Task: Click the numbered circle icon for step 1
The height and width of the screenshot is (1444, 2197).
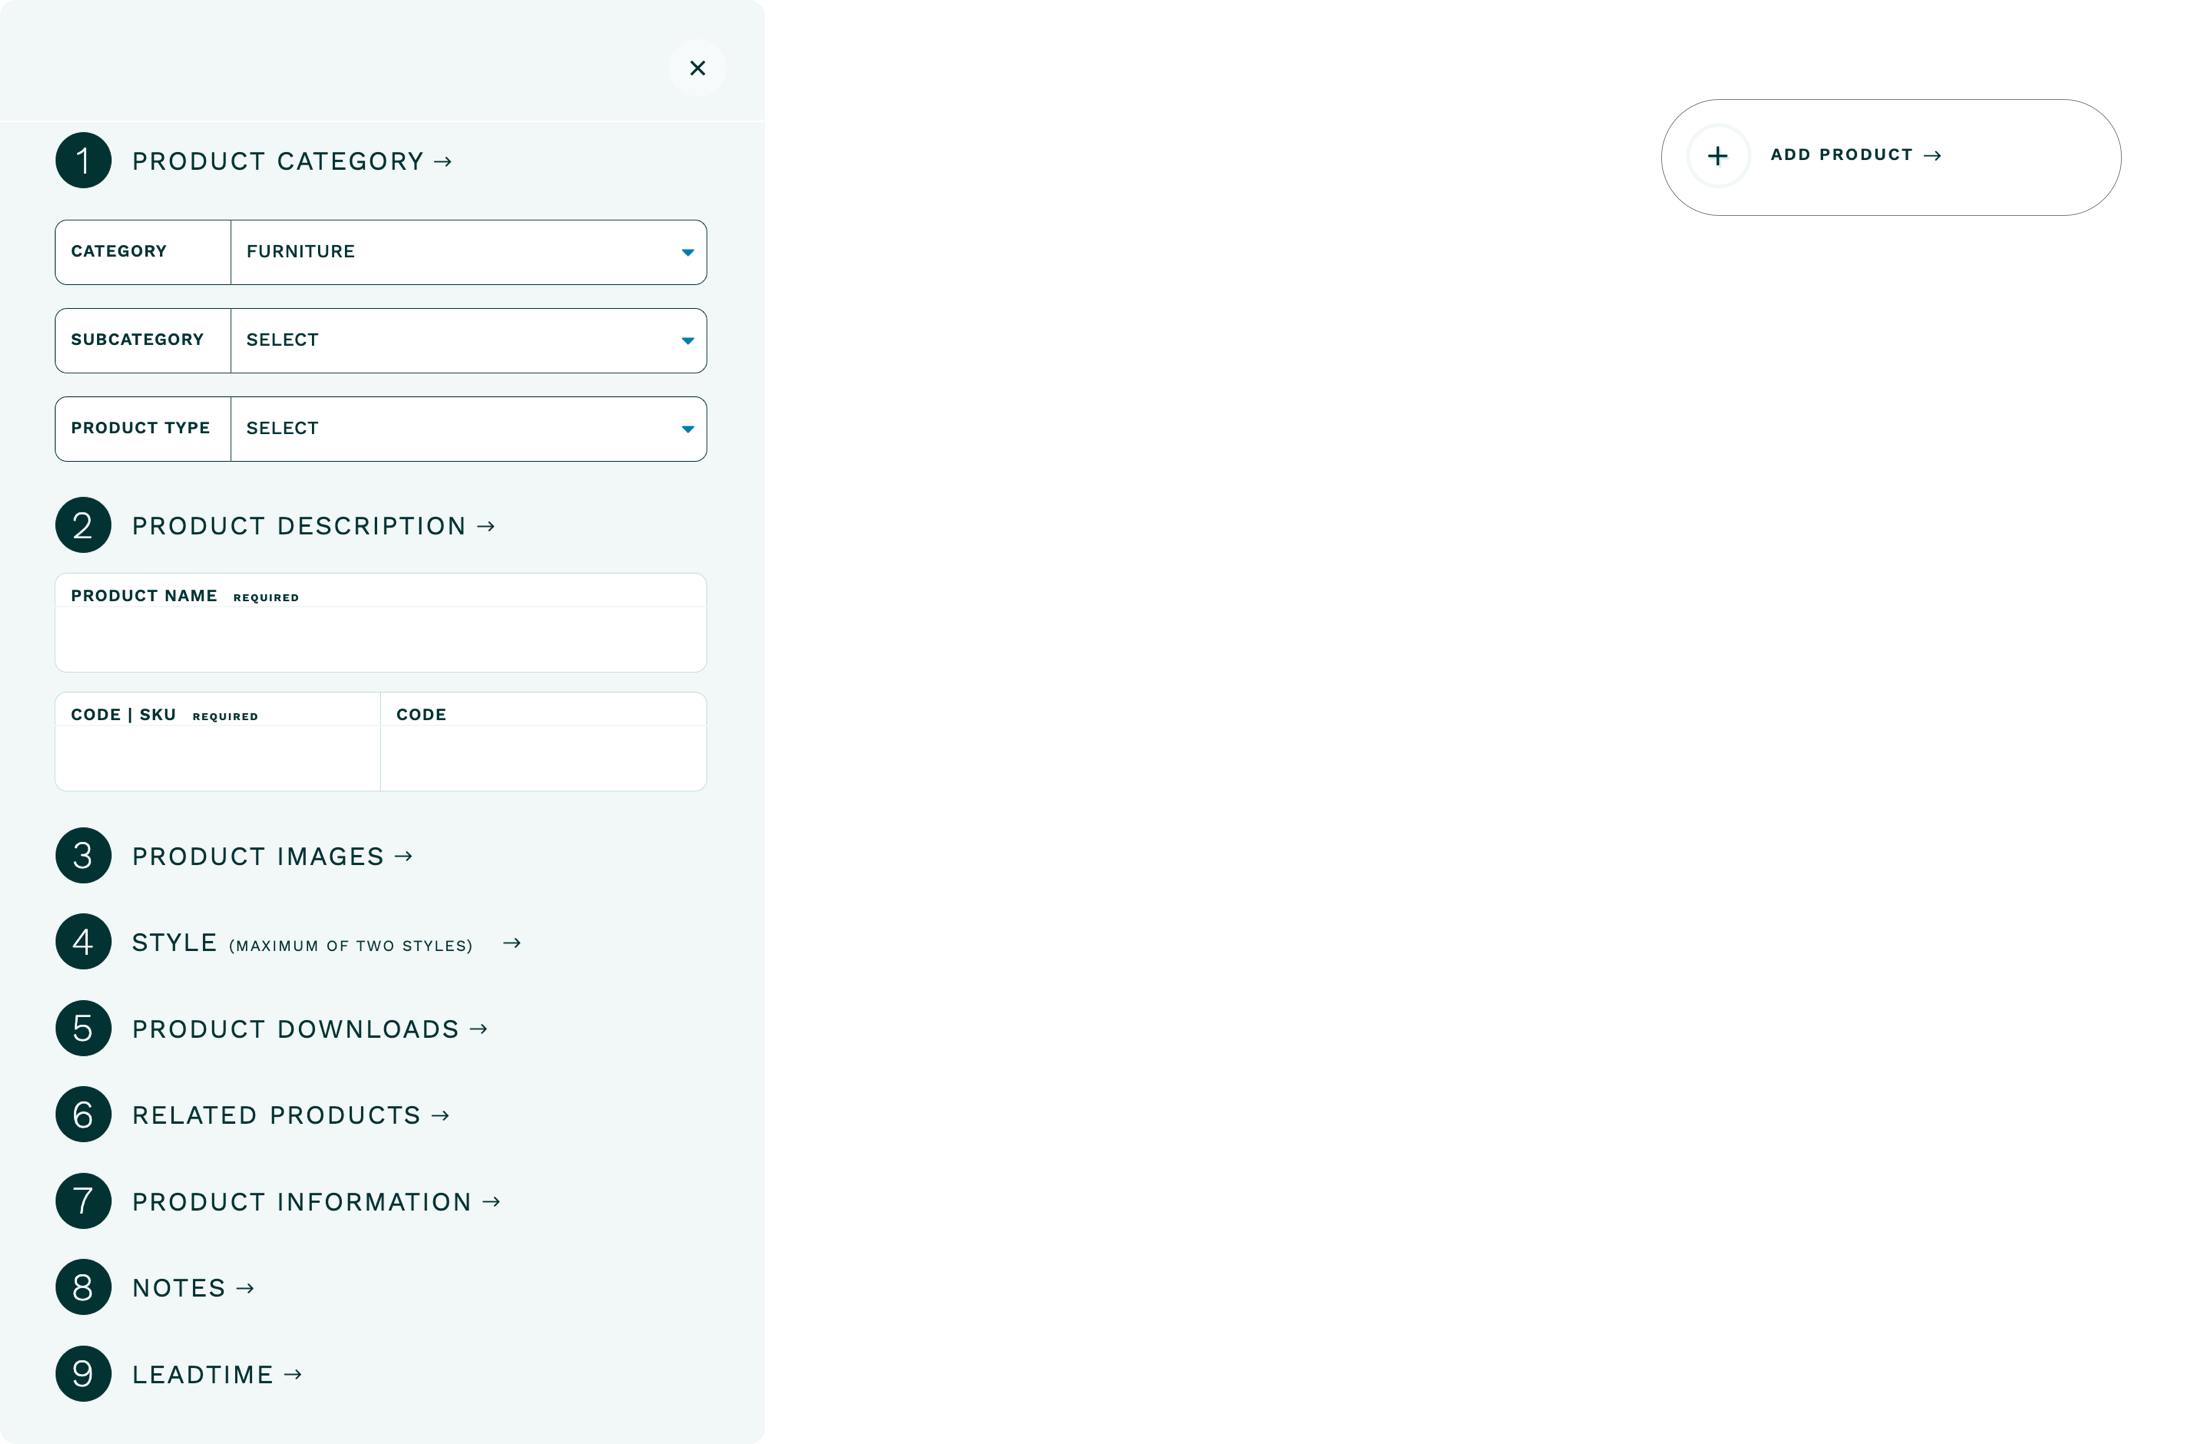Action: pyautogui.click(x=83, y=159)
